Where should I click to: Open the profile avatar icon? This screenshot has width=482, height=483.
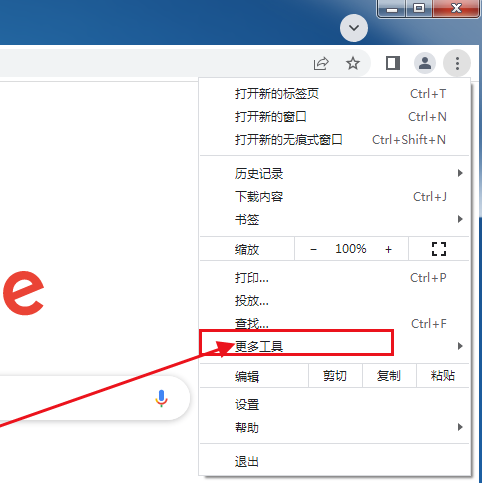425,63
